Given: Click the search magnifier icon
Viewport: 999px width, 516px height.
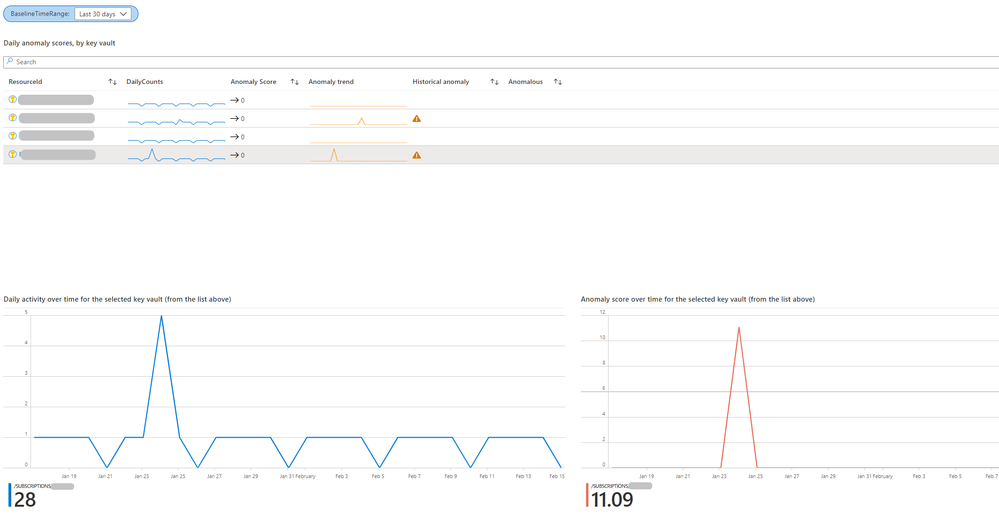Looking at the screenshot, I should [x=10, y=62].
